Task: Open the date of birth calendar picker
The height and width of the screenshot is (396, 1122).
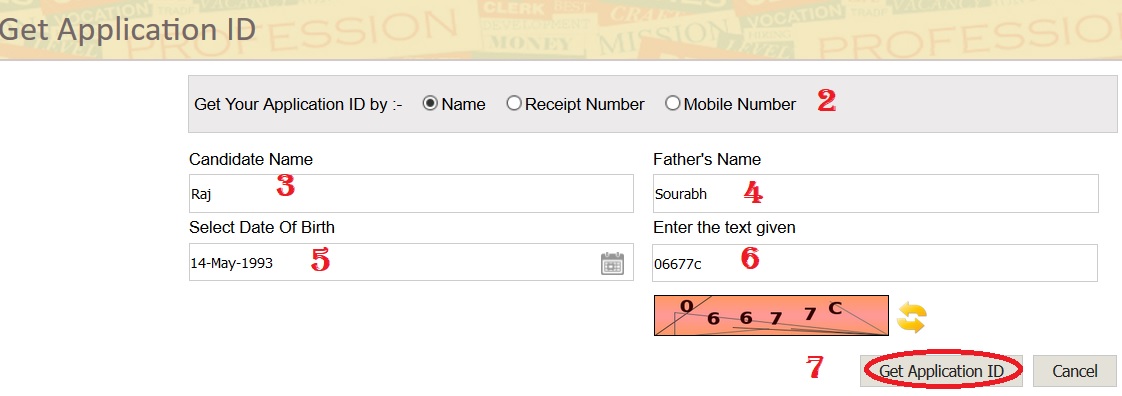Action: (x=612, y=263)
